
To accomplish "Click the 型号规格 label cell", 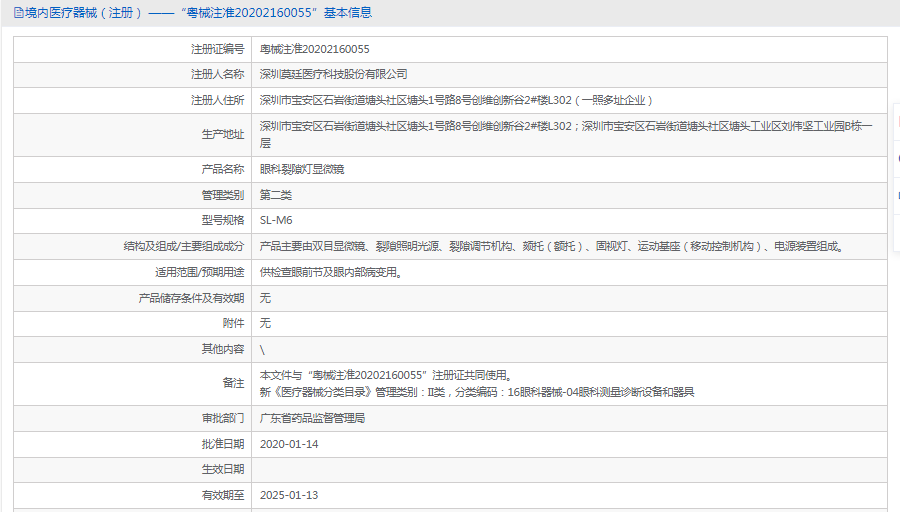I will pyautogui.click(x=133, y=220).
